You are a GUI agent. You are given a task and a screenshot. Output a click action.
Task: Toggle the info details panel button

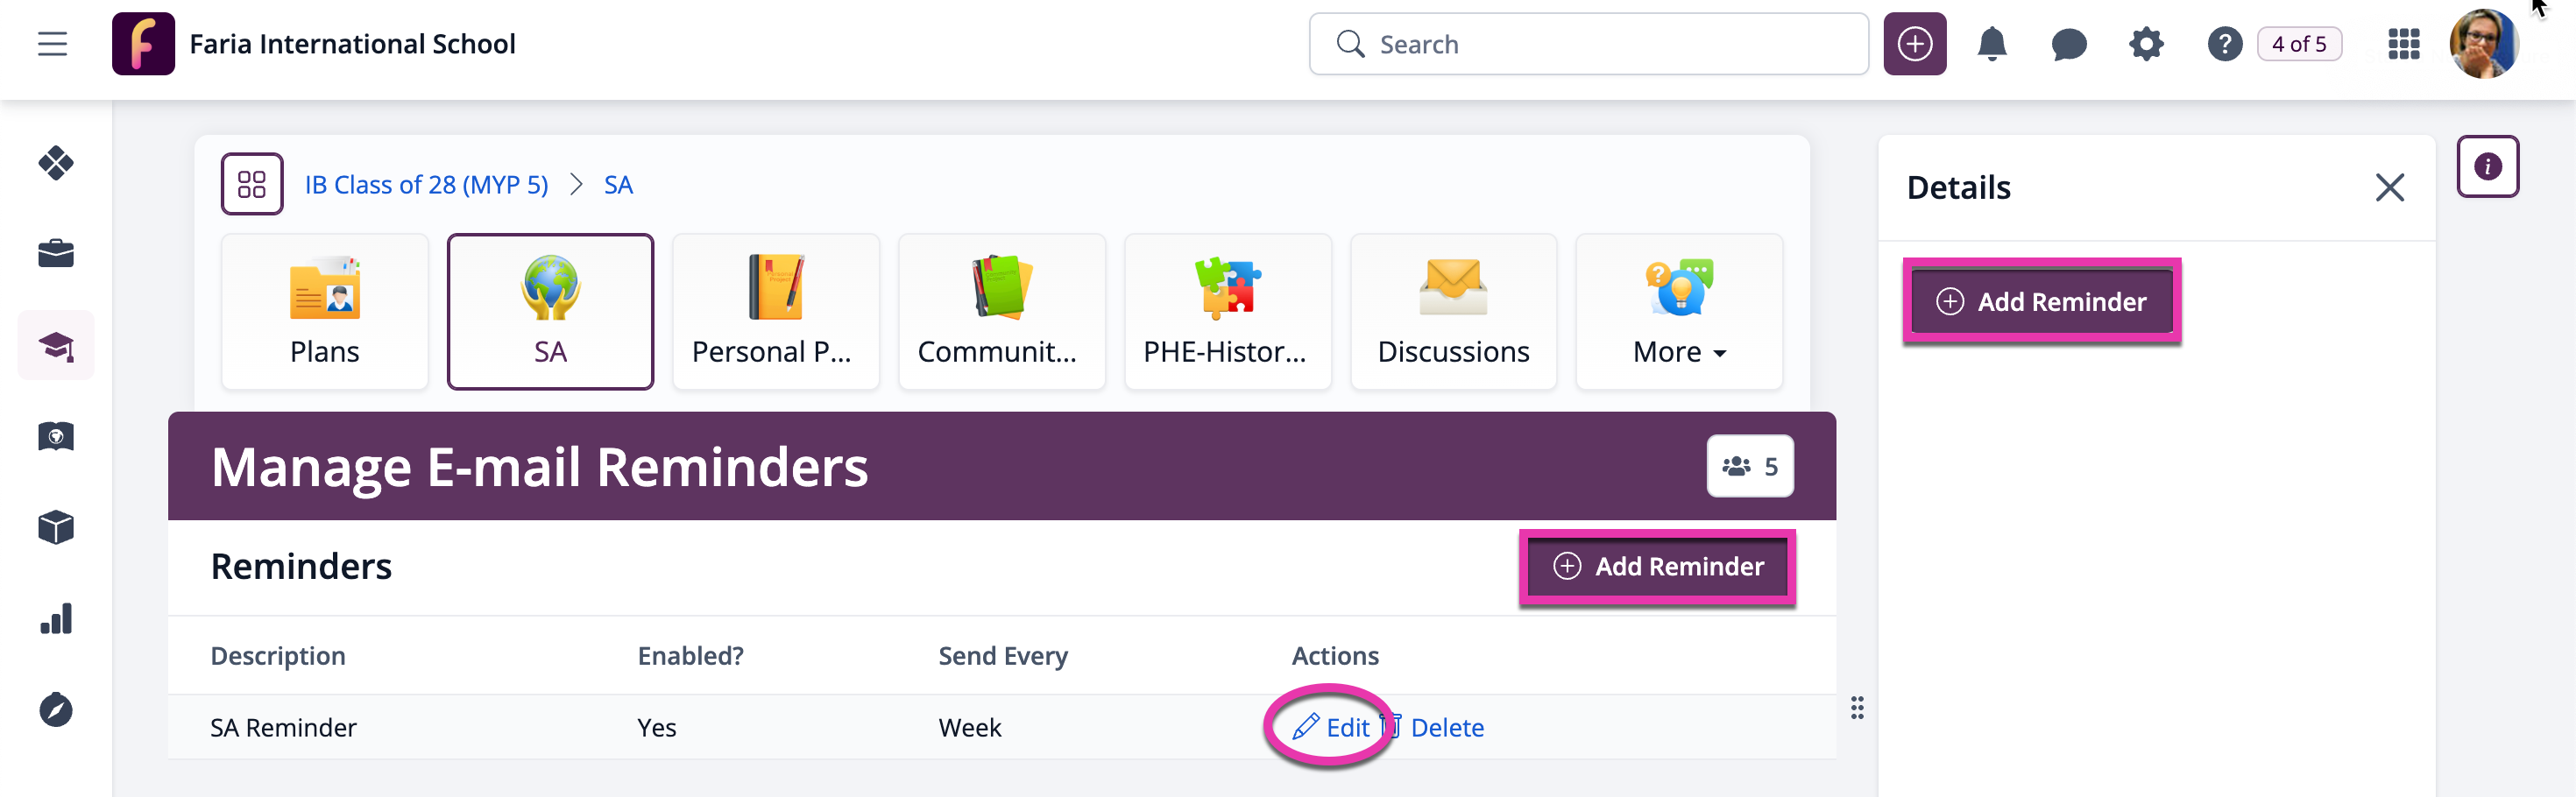pos(2487,166)
